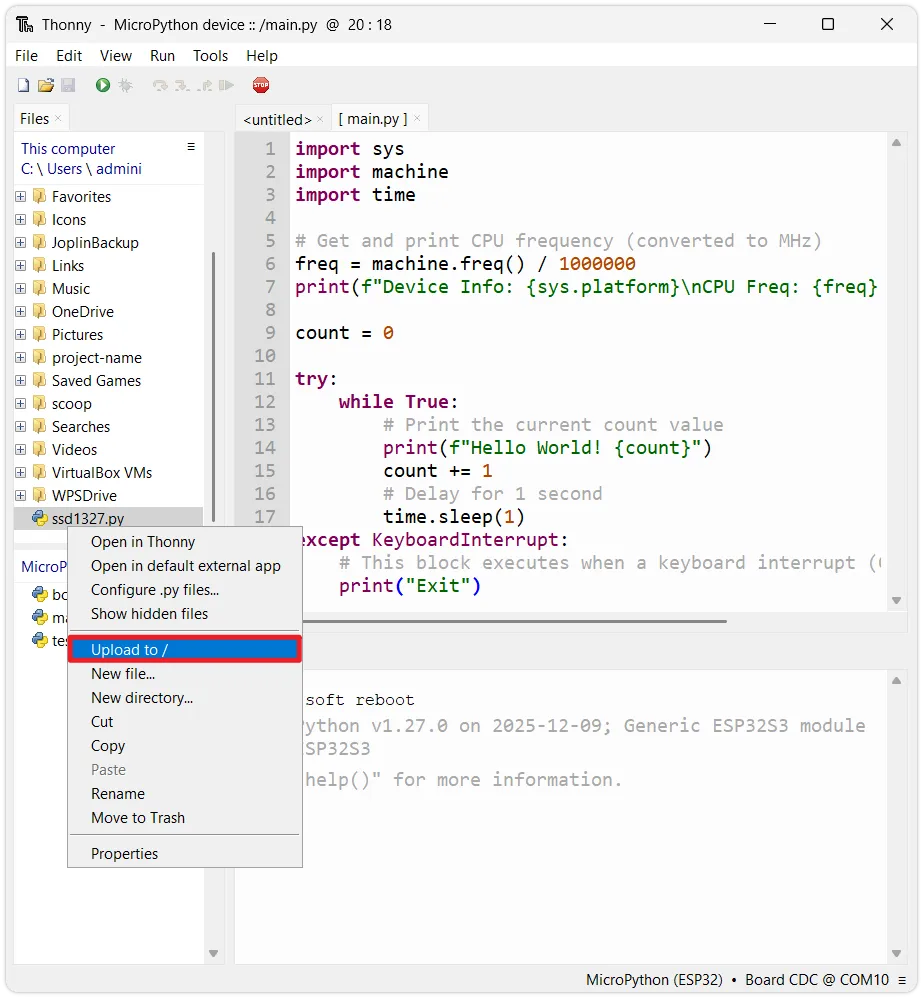Click the Open file folder icon

tap(46, 86)
